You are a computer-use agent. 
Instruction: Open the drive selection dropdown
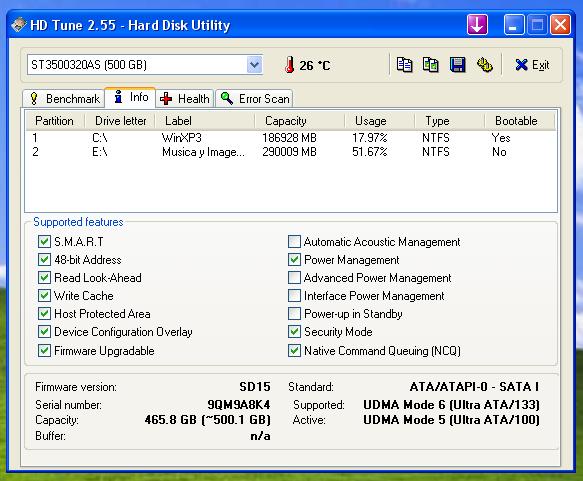pos(255,65)
